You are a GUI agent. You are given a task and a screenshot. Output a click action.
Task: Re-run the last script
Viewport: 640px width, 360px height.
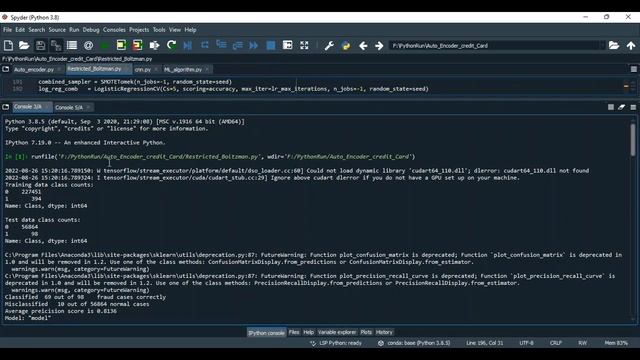(171, 45)
